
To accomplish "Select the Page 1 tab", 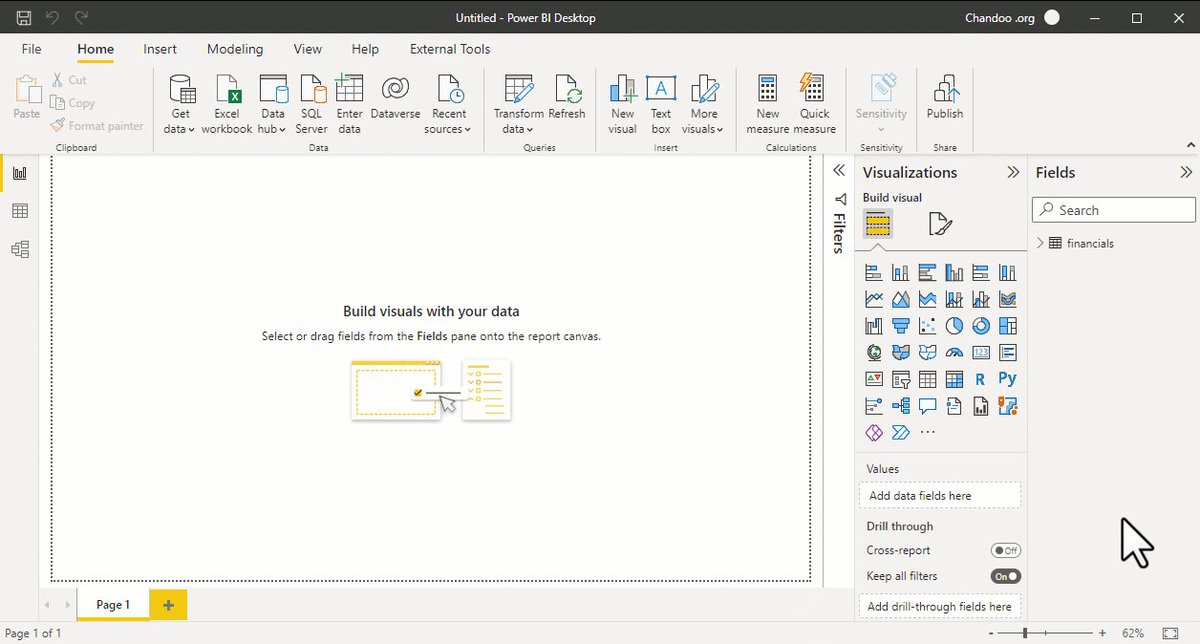I will (113, 605).
